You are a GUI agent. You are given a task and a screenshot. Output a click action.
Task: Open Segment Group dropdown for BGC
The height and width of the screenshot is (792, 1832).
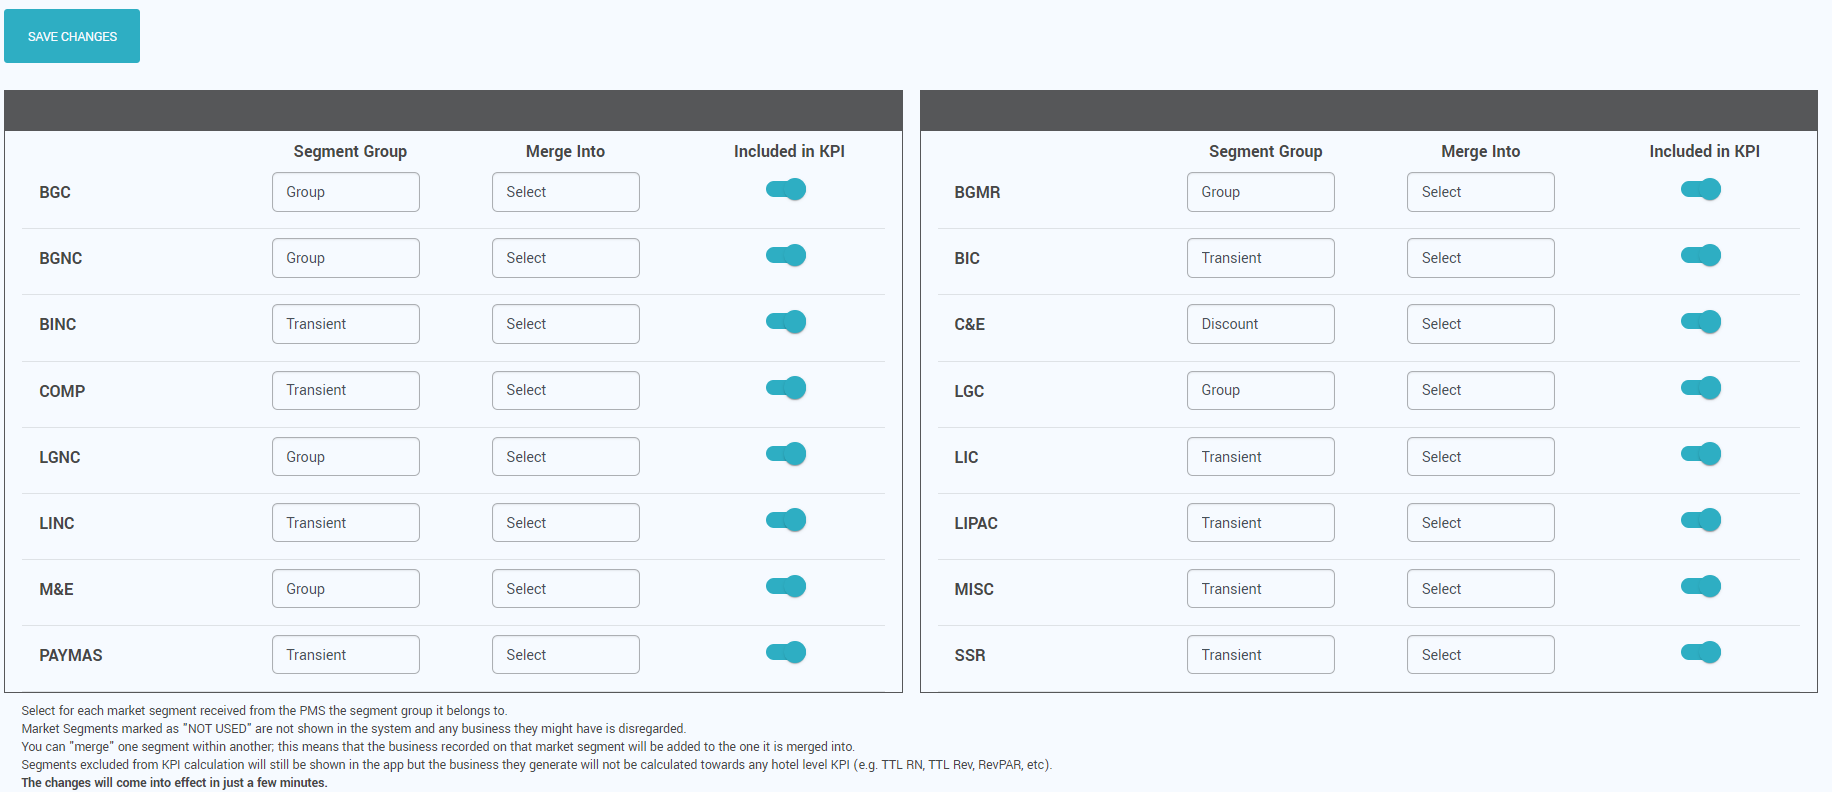346,192
